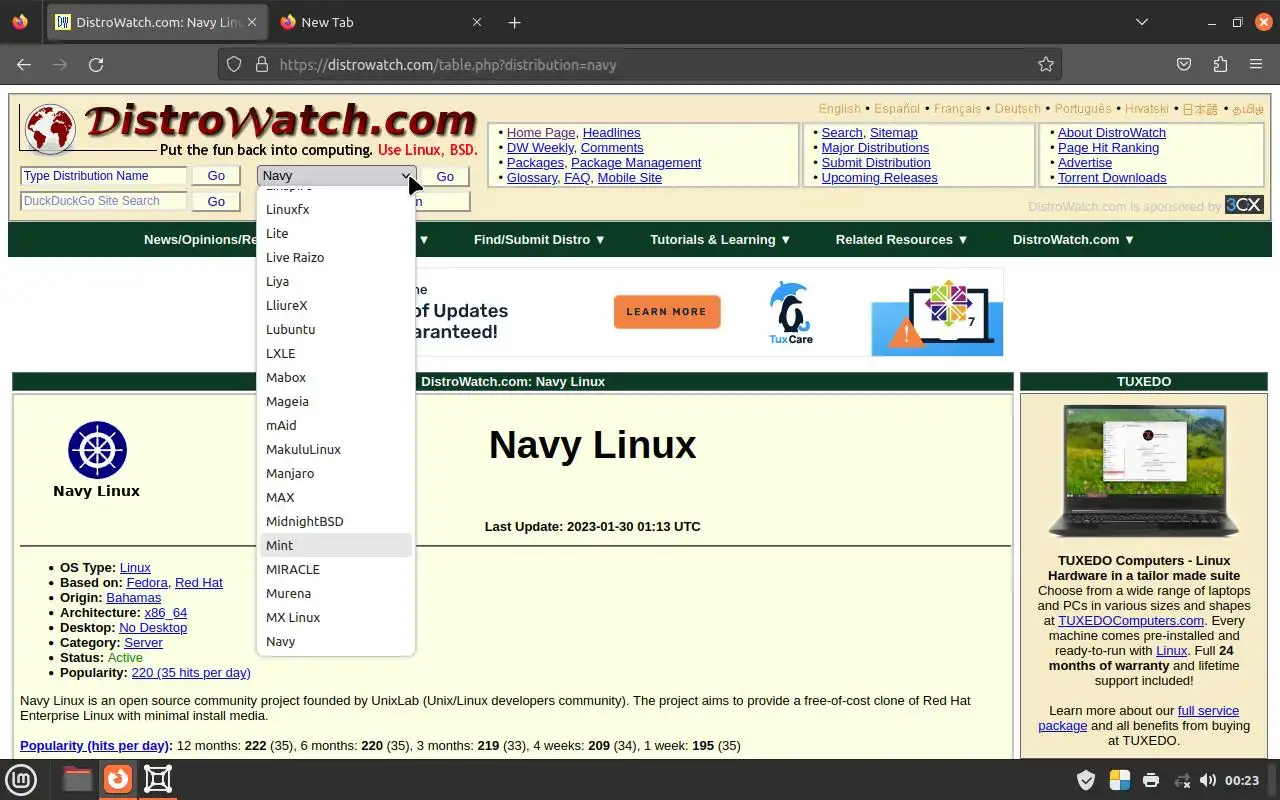Follow the Red Hat based-on link
Viewport: 1280px width, 800px height.
click(199, 582)
